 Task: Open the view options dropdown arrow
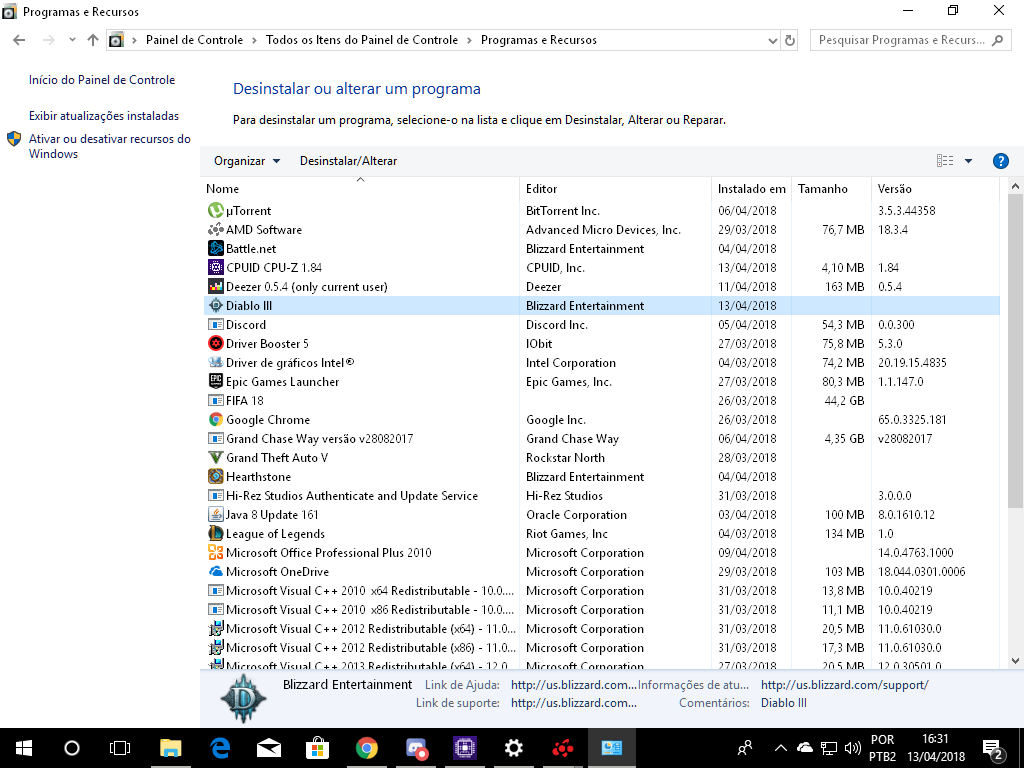pyautogui.click(x=968, y=161)
